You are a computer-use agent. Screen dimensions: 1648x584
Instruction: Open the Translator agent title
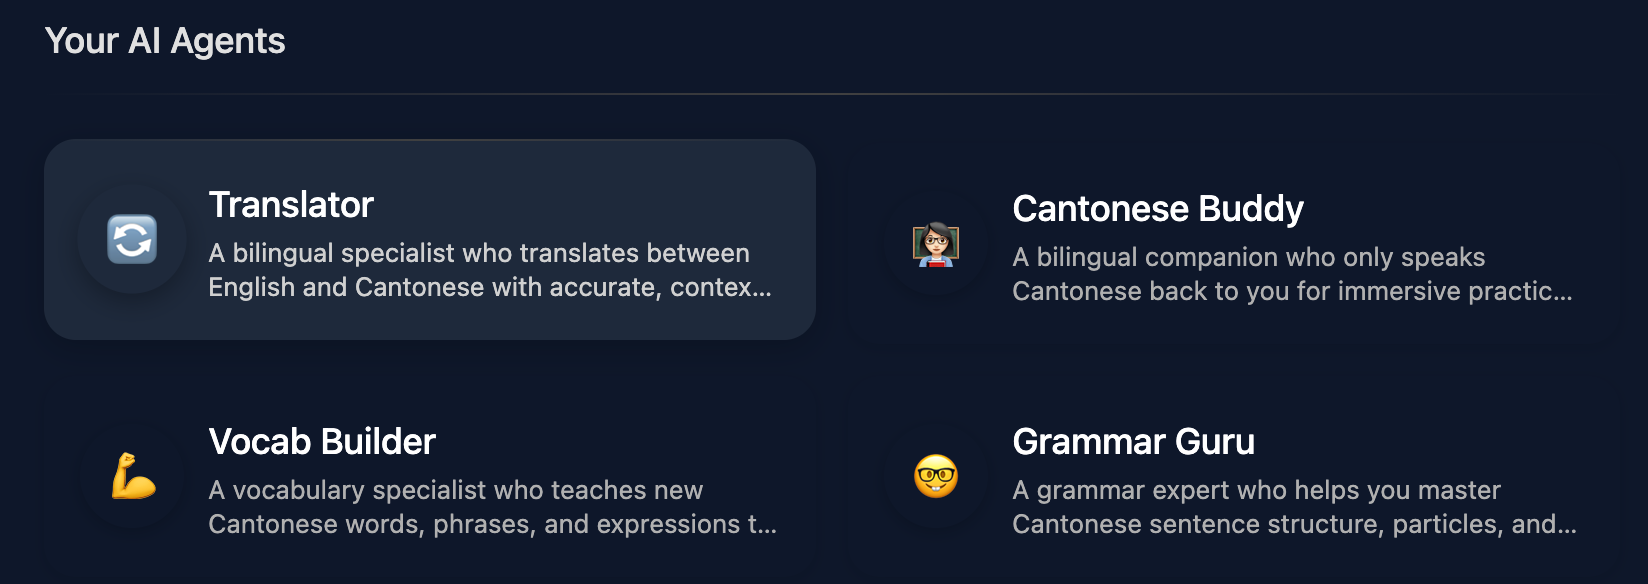(291, 205)
